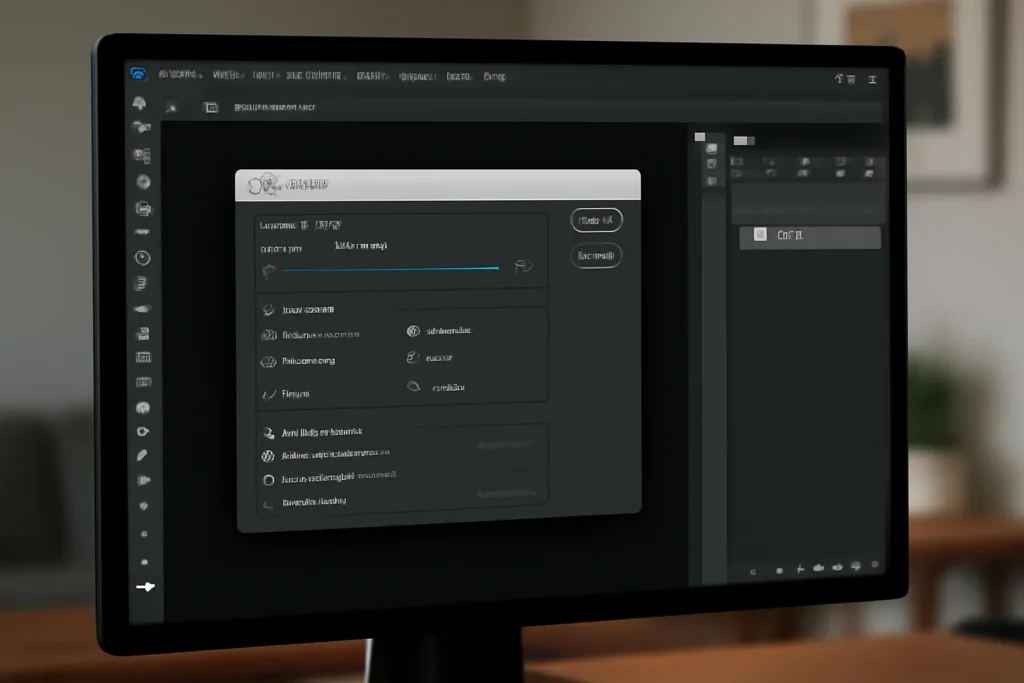This screenshot has width=1024, height=683.
Task: Click the second rounded button in dialog
Action: point(596,255)
